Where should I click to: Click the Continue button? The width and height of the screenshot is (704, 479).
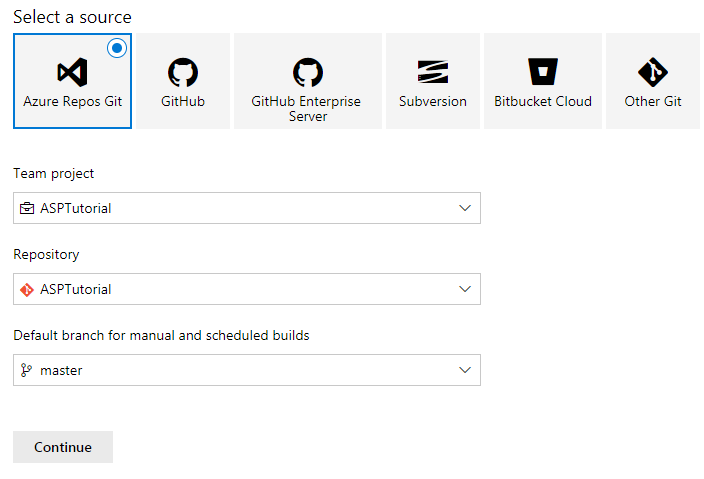tap(63, 447)
